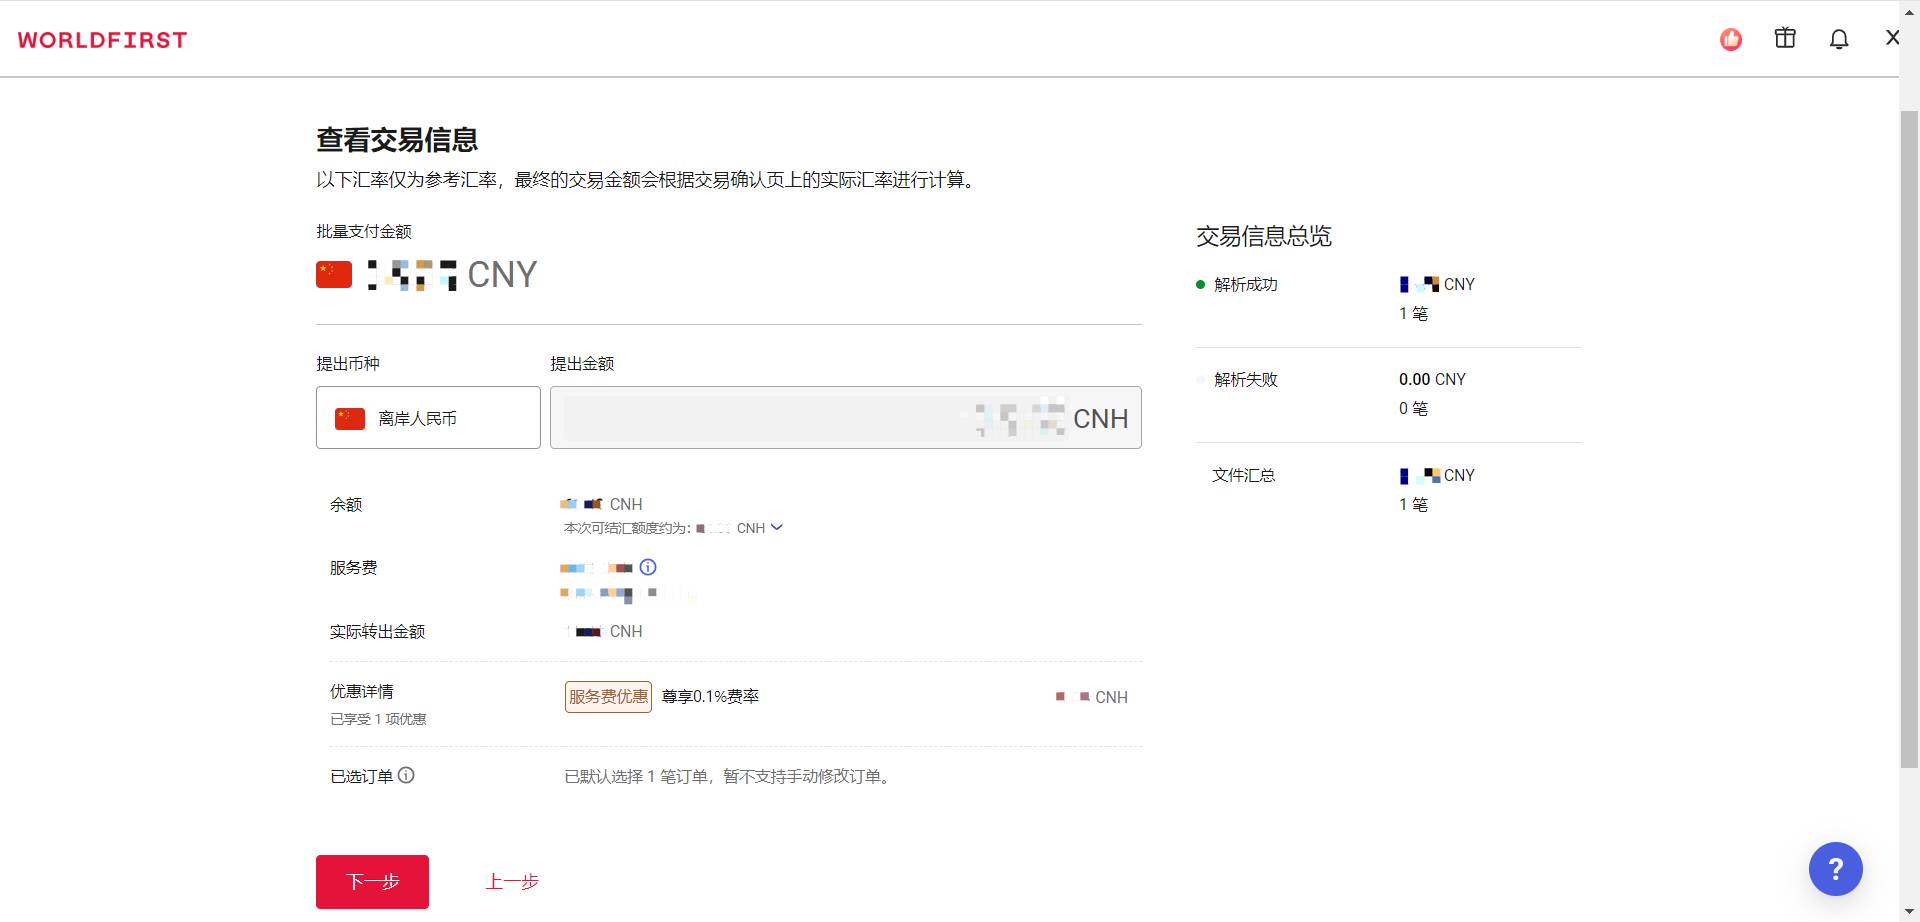Image resolution: width=1920 pixels, height=922 pixels.
Task: Close the payment dialog with the X
Action: click(1892, 37)
